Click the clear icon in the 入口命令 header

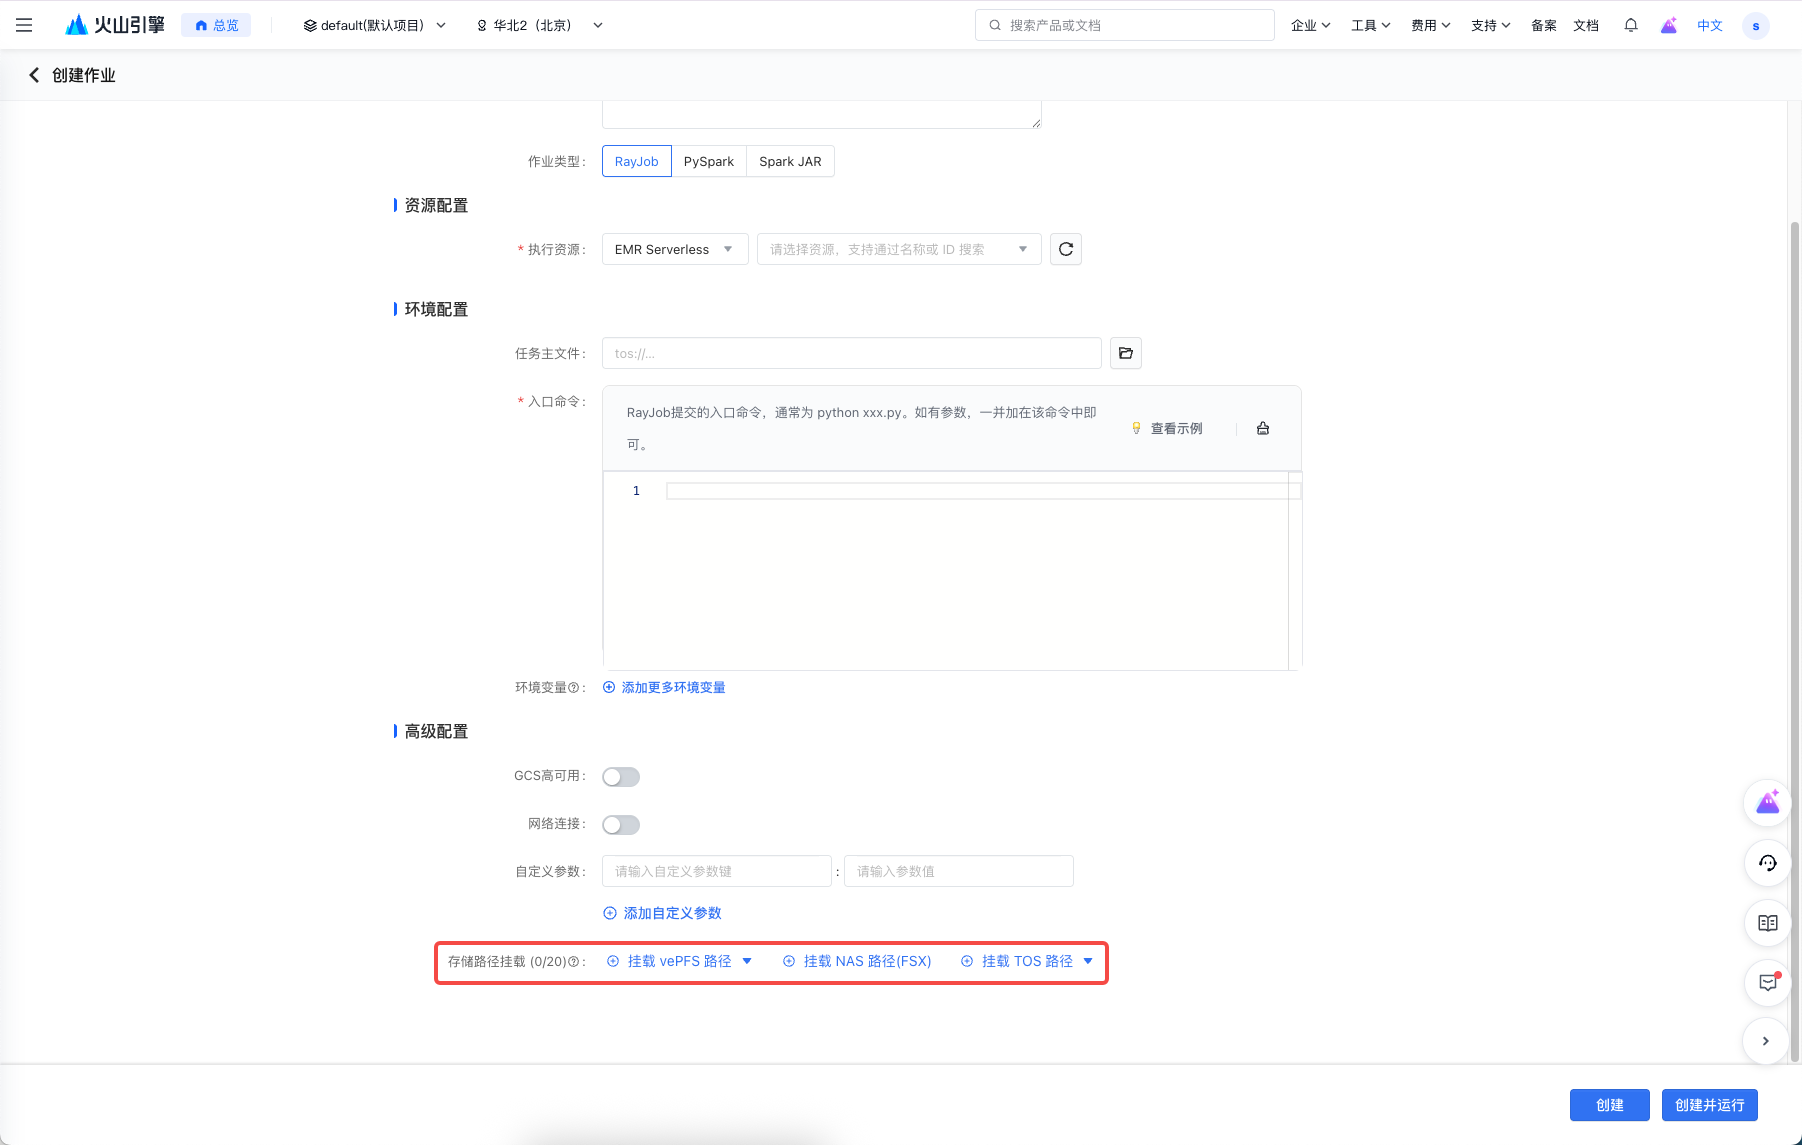pyautogui.click(x=1262, y=428)
